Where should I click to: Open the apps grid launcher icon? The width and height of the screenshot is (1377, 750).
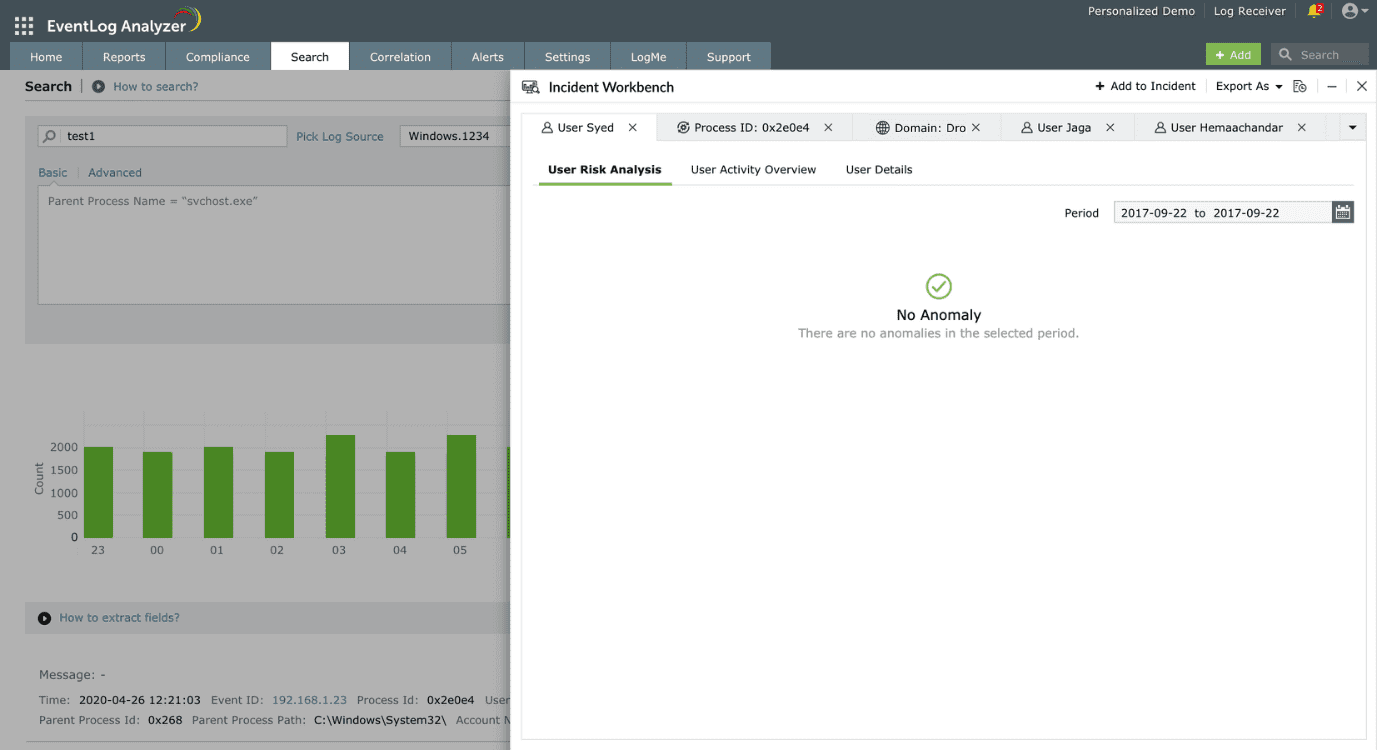[x=24, y=26]
